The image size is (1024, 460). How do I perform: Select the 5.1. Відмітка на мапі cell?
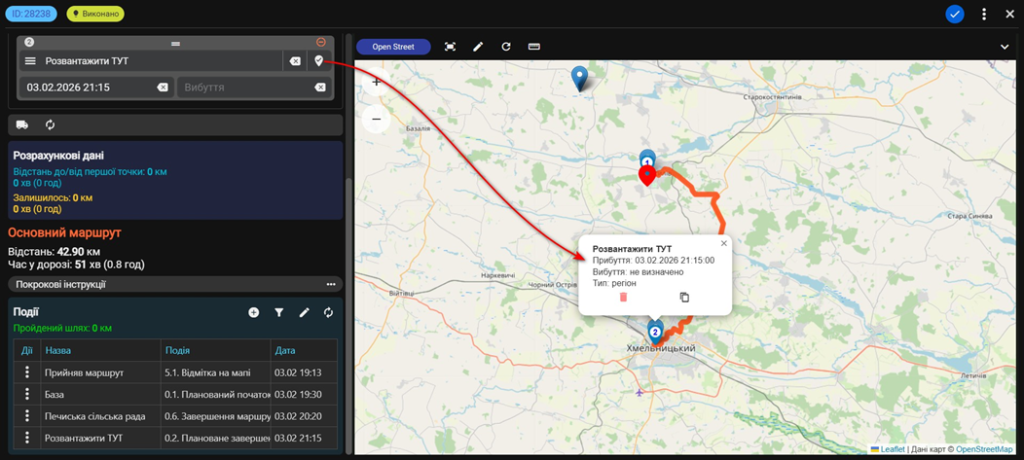coord(216,372)
